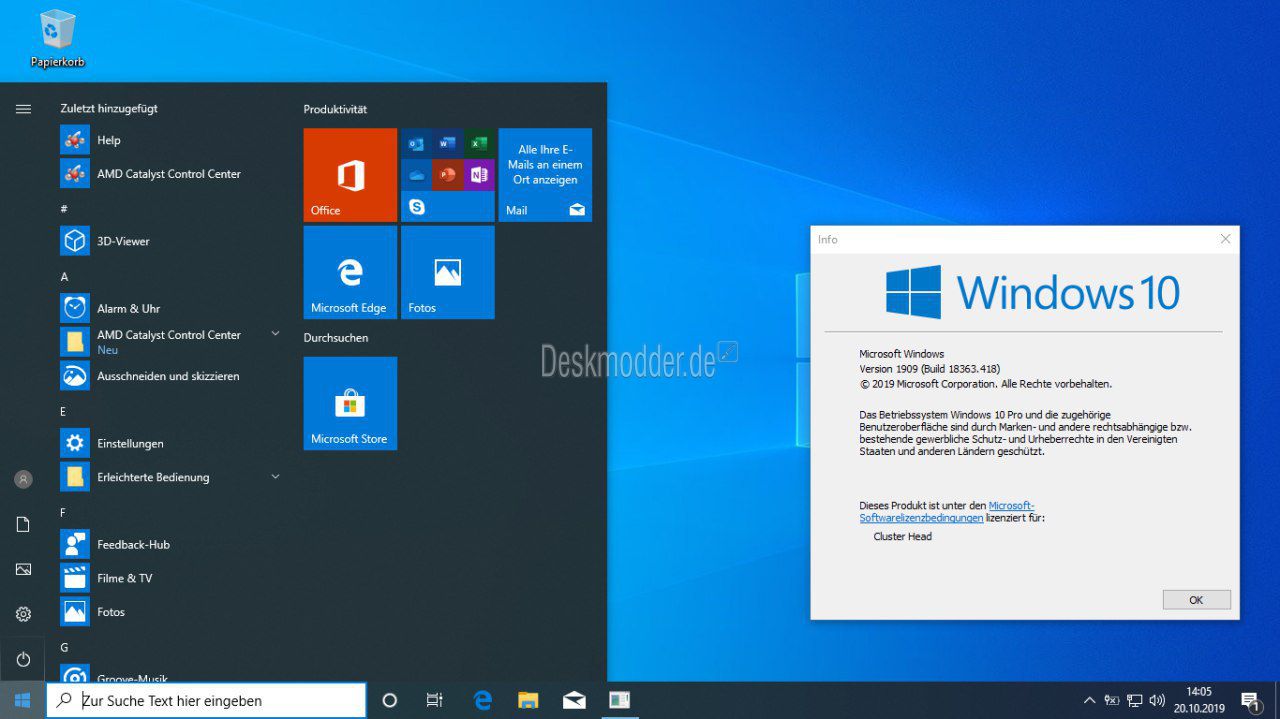The height and width of the screenshot is (719, 1280).
Task: Click the letter A section header
Action: 64,276
